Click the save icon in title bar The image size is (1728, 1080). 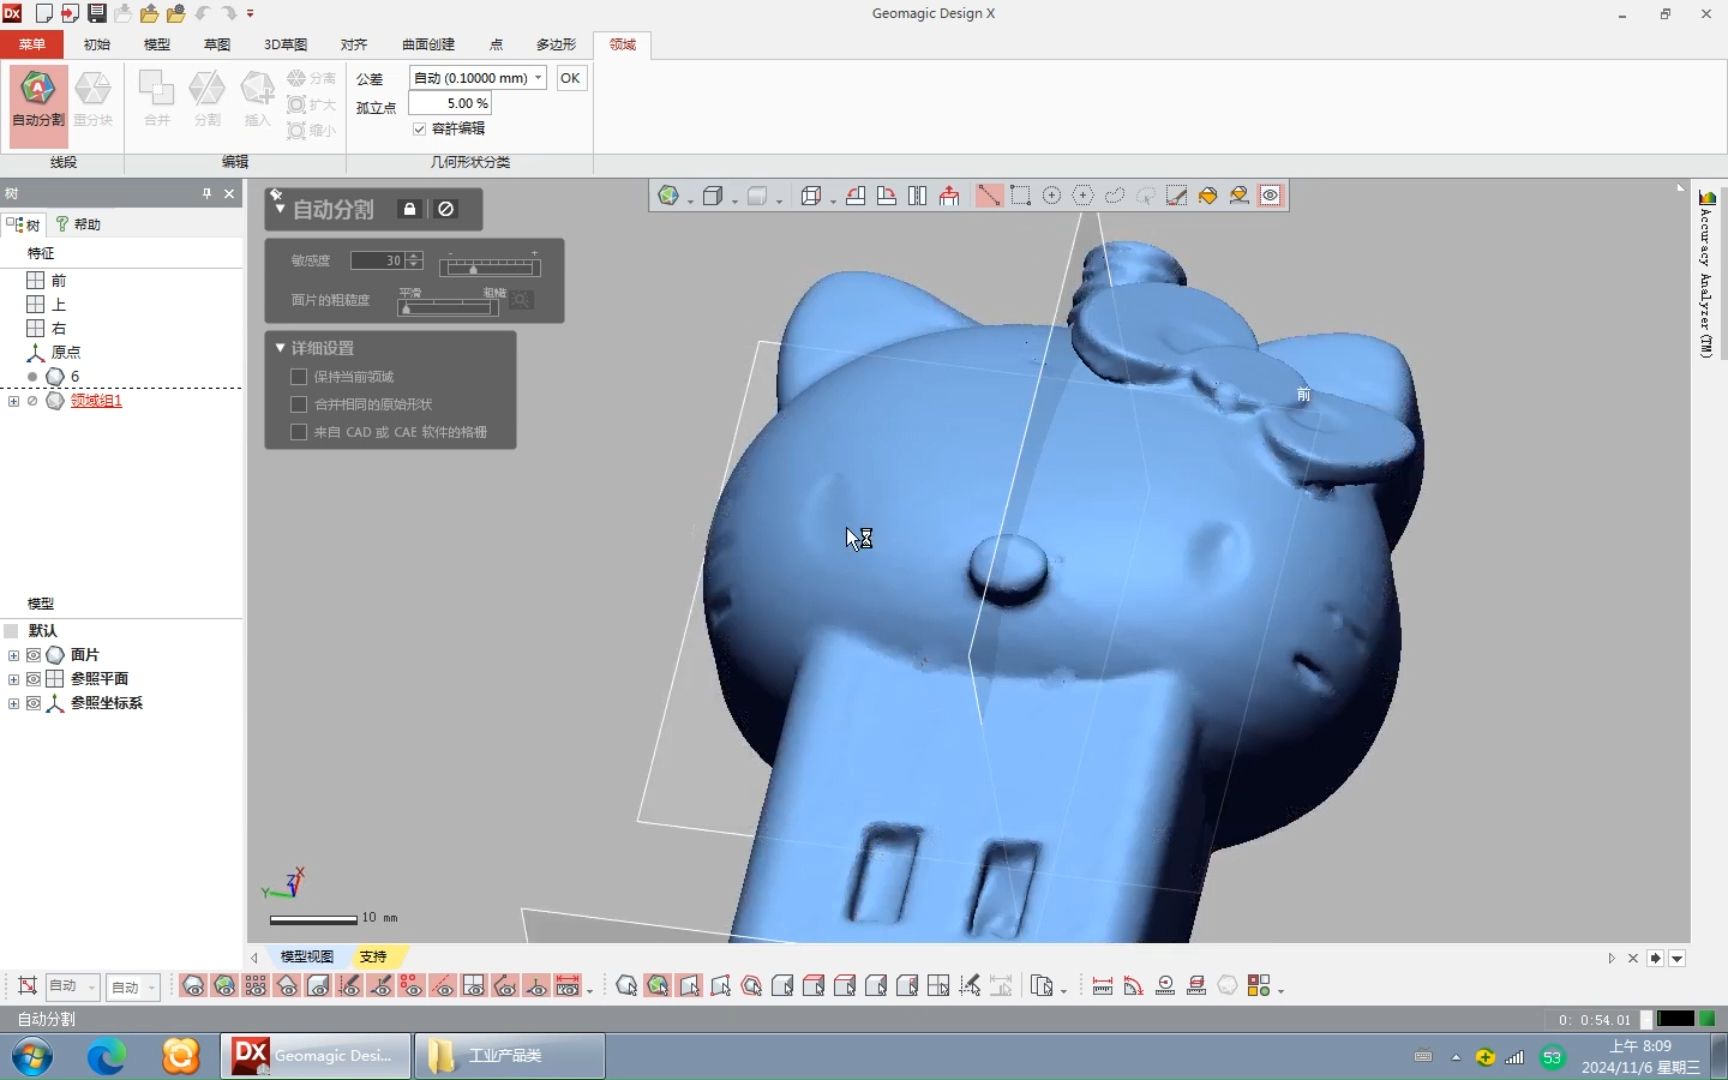(97, 13)
